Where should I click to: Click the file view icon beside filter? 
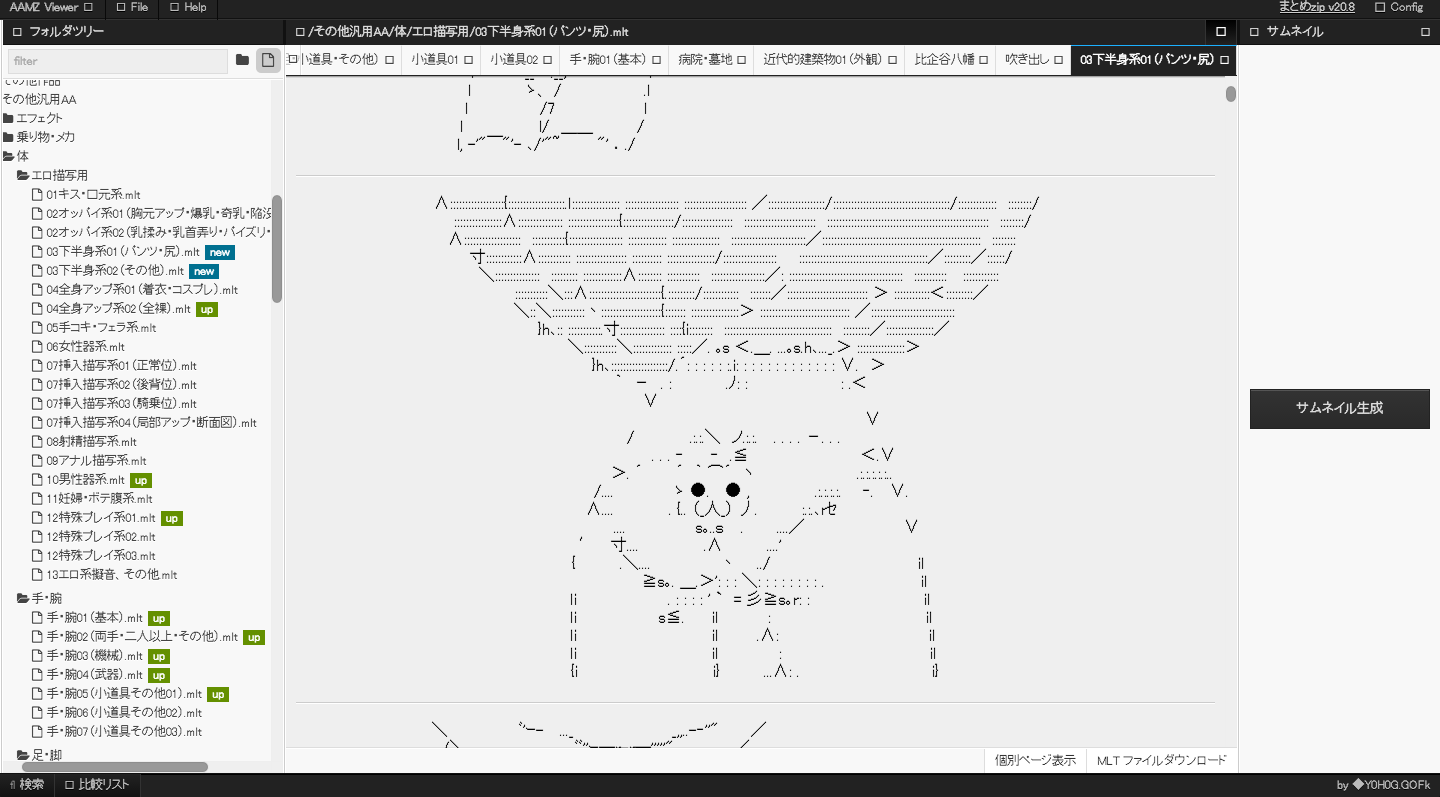pyautogui.click(x=268, y=60)
